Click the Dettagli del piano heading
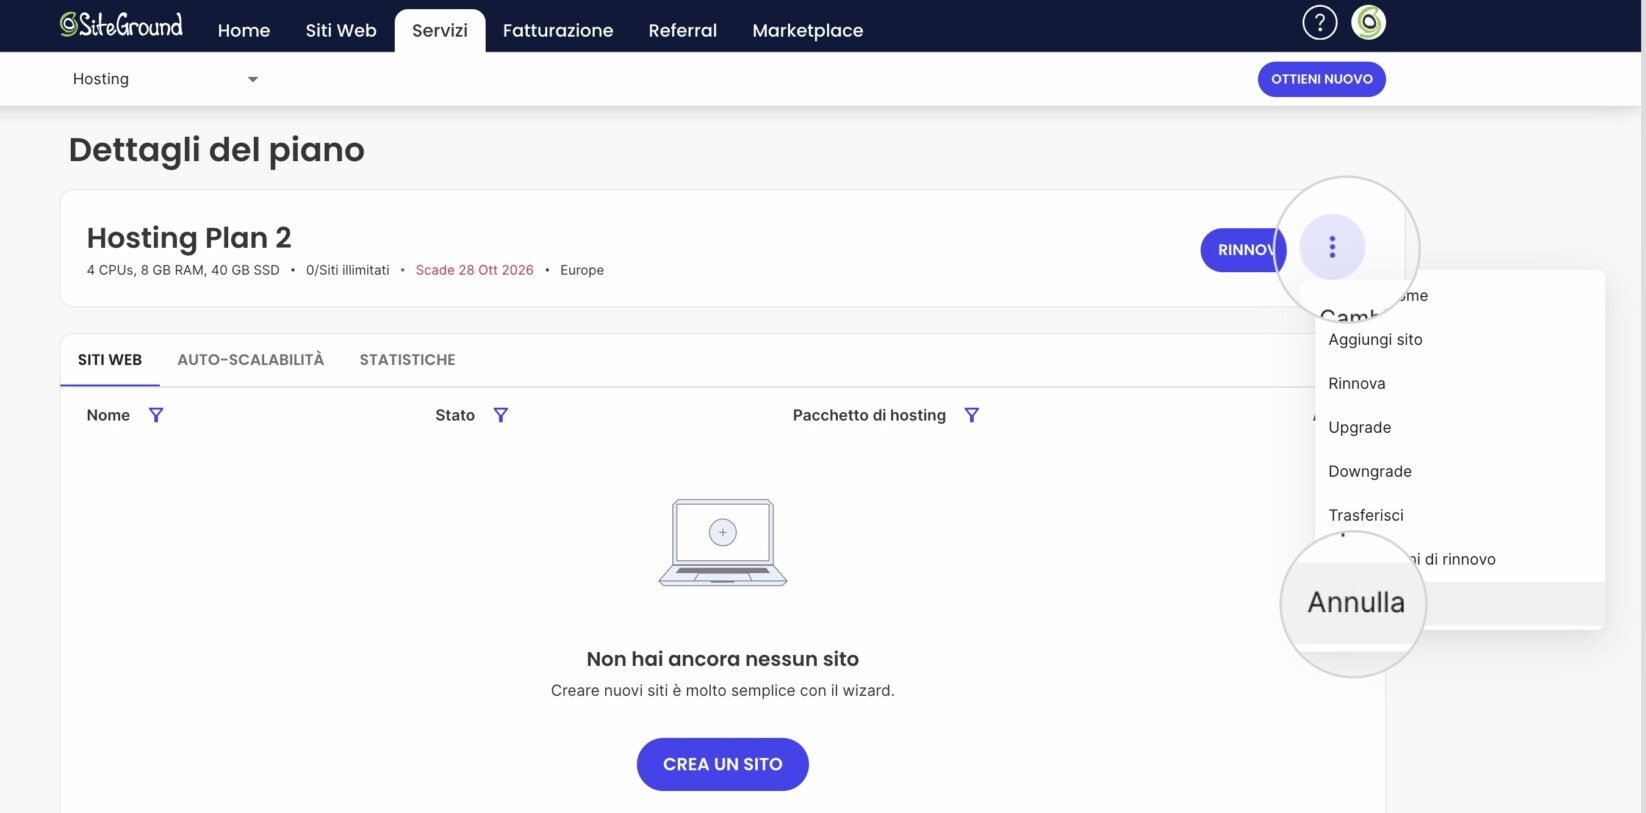Screen dimensions: 1646x813 (x=217, y=150)
